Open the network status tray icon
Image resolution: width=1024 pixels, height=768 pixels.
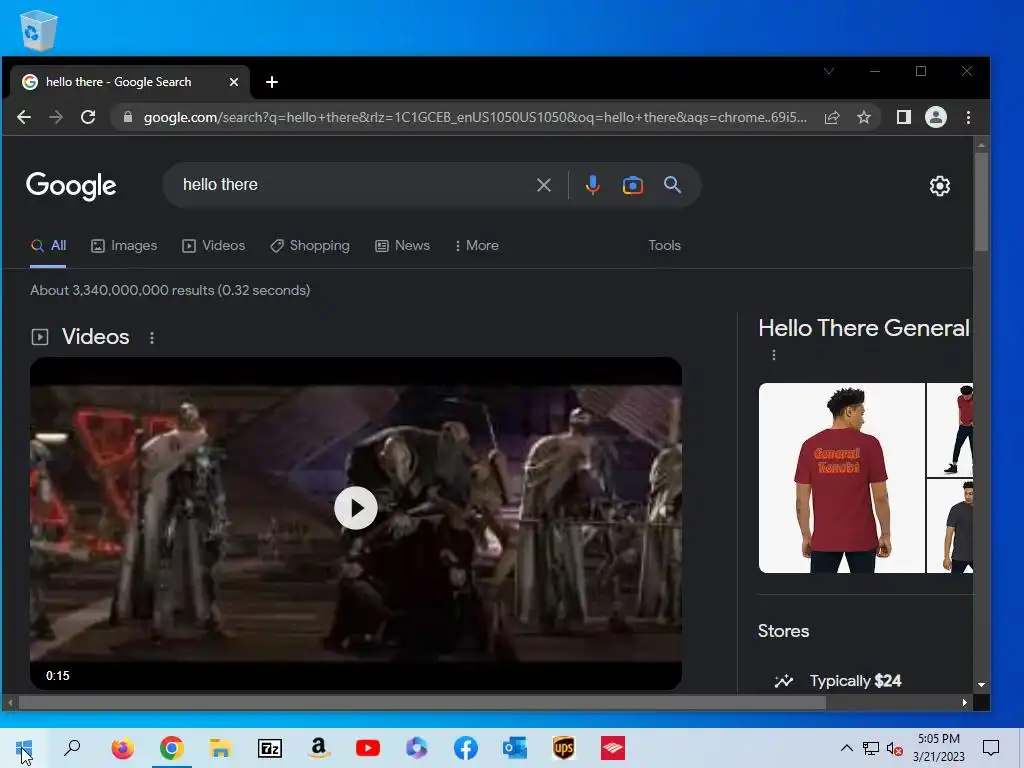[x=871, y=748]
